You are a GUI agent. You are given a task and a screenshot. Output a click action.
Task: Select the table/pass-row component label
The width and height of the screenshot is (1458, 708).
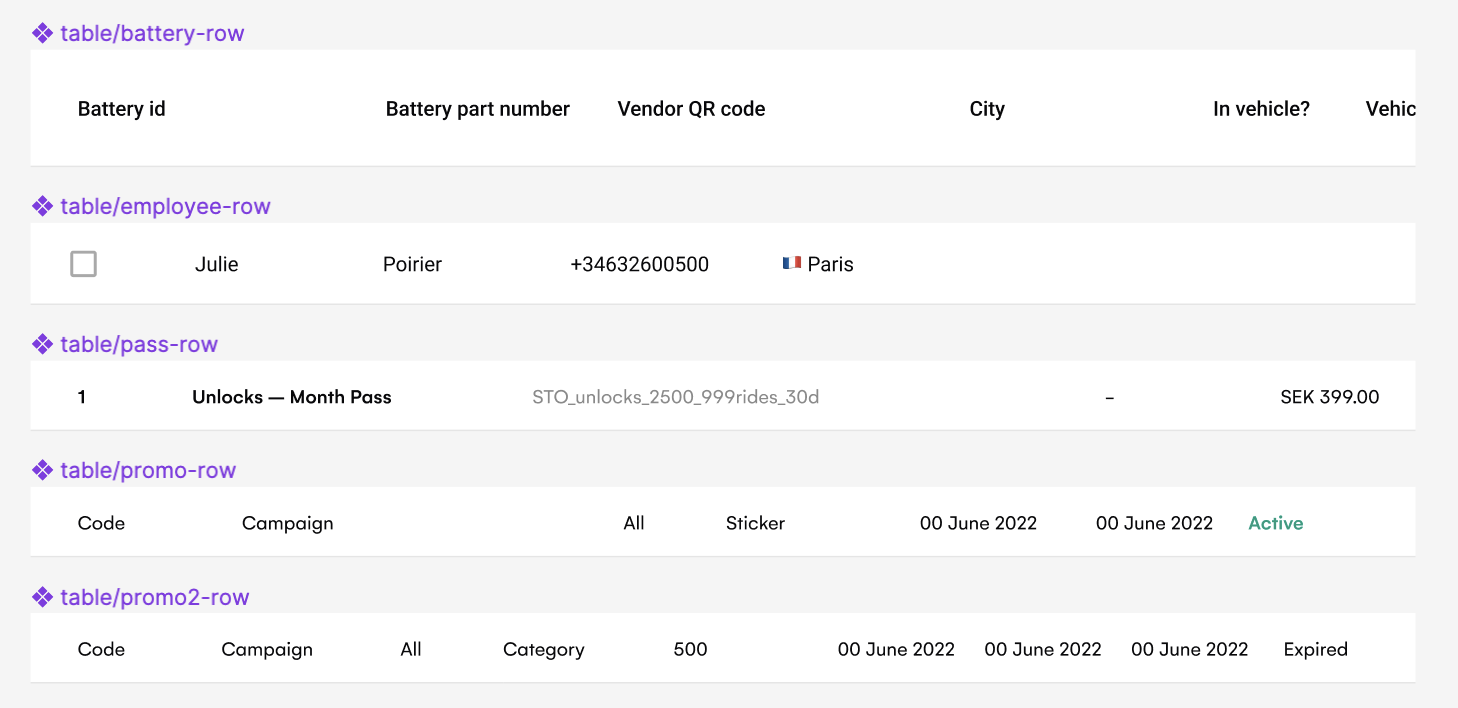pyautogui.click(x=139, y=345)
